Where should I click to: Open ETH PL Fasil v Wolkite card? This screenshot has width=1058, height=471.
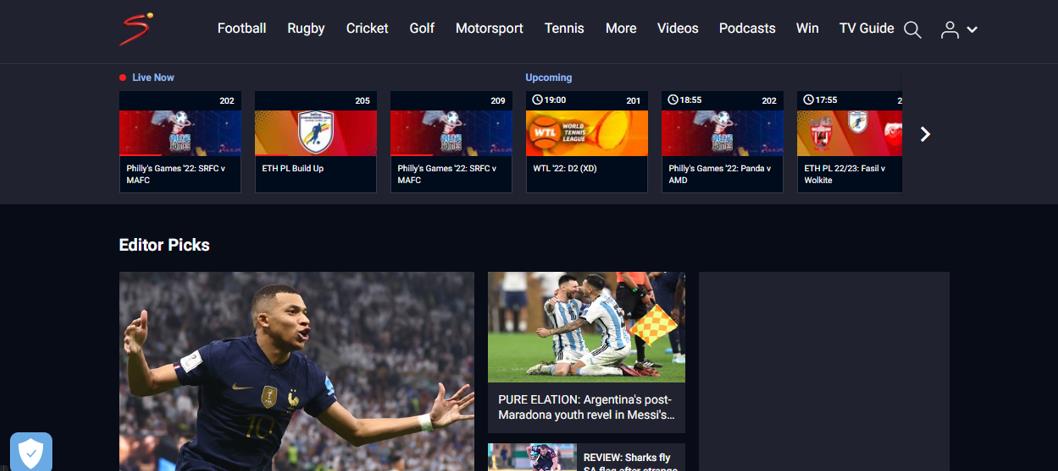(x=849, y=141)
